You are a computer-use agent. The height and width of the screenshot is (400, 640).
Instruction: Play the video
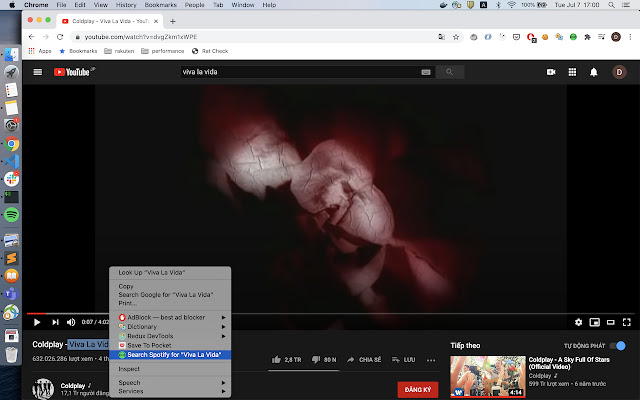[x=37, y=322]
